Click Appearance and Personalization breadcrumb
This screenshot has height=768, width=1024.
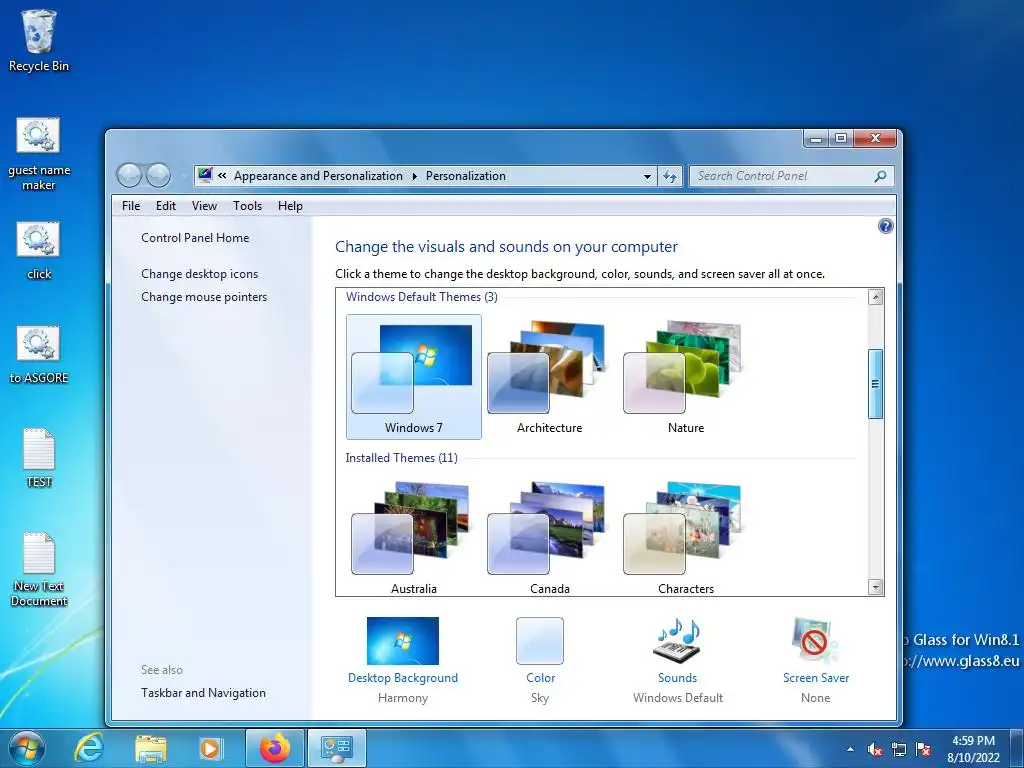(318, 176)
